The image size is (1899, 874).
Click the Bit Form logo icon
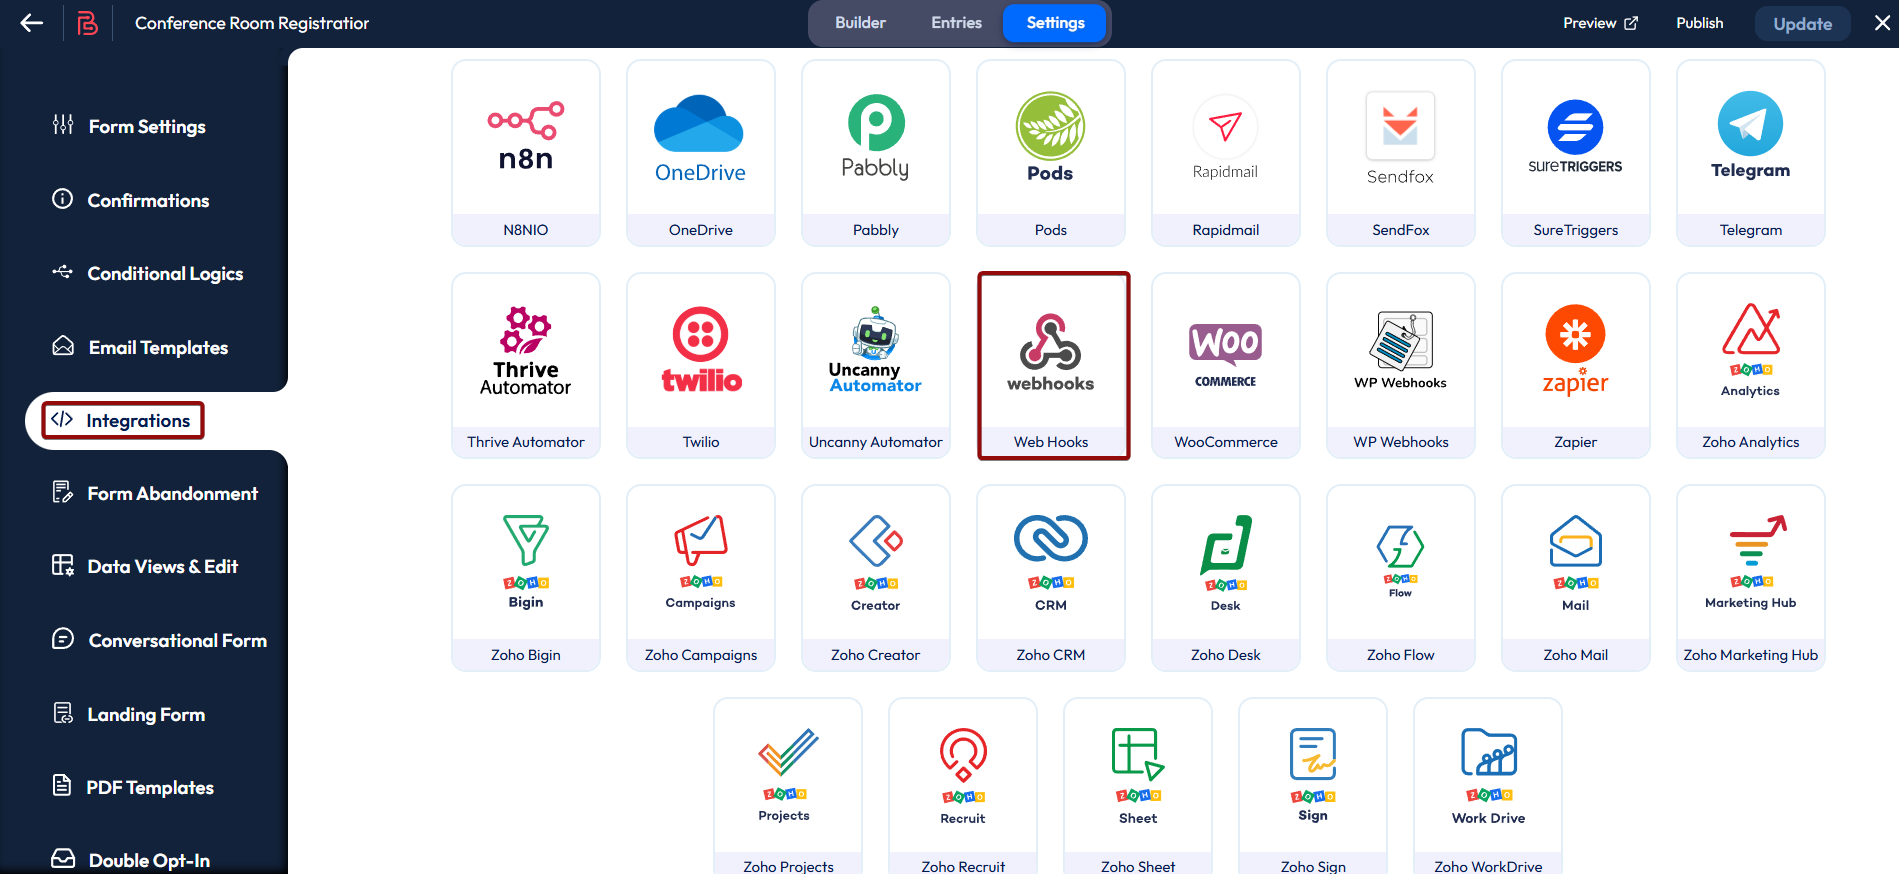point(88,23)
